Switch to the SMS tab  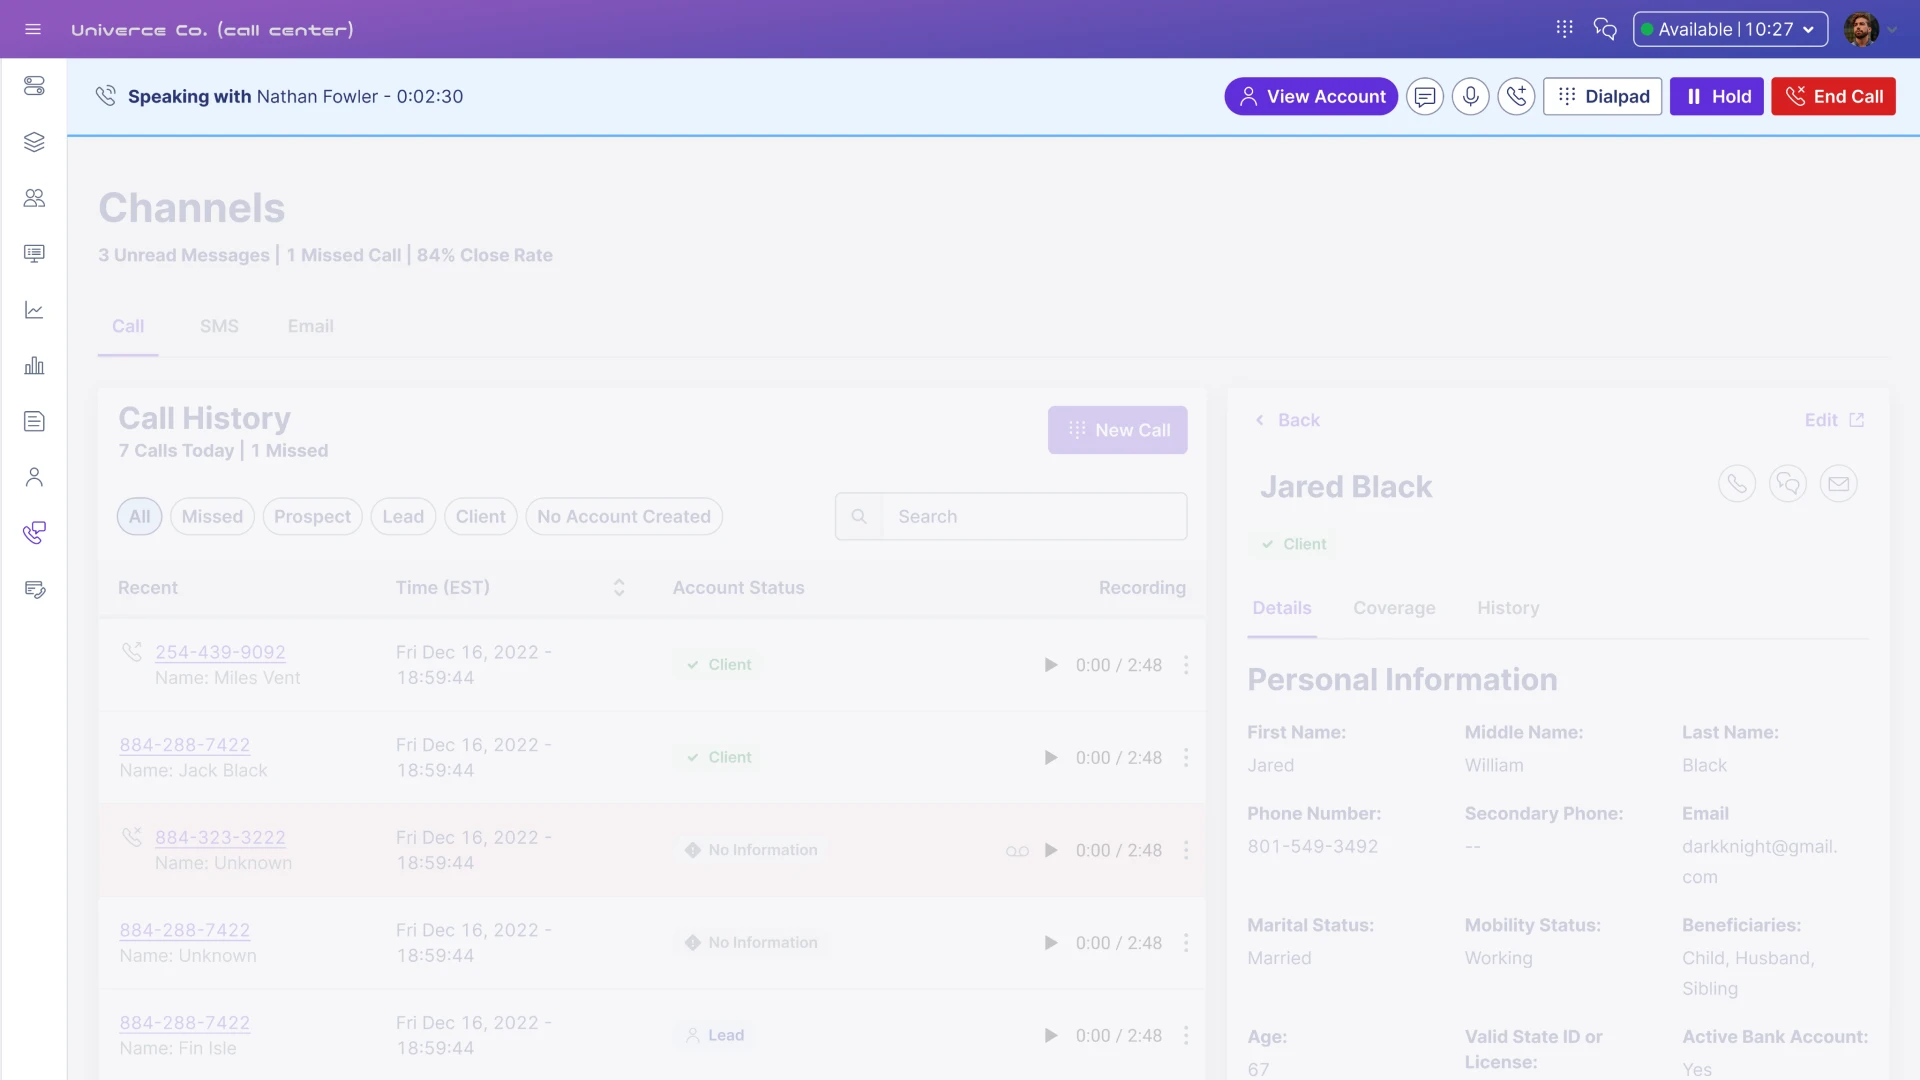219,326
